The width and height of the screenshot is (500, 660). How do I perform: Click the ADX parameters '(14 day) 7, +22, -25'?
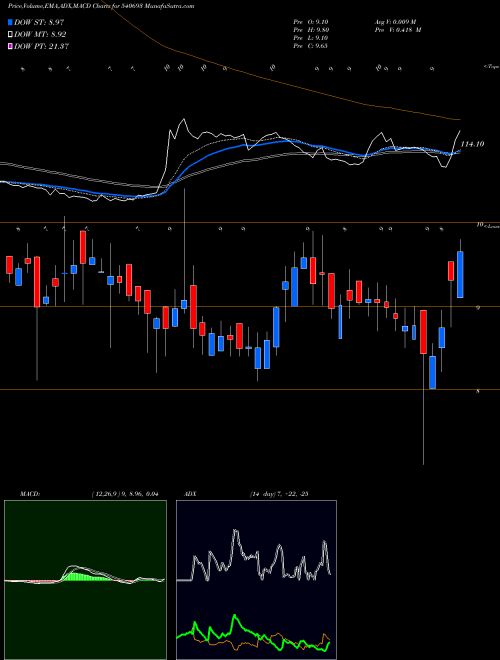point(279,494)
